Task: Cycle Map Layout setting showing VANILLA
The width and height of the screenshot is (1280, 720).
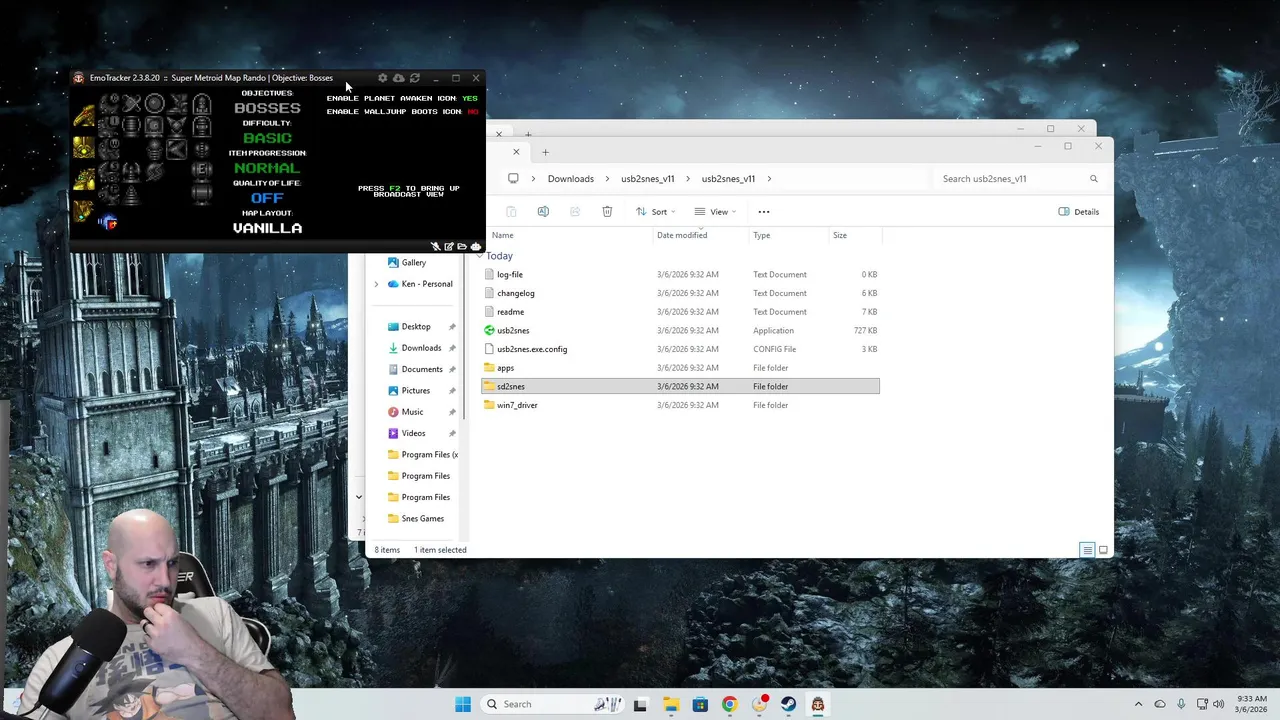Action: coord(267,228)
